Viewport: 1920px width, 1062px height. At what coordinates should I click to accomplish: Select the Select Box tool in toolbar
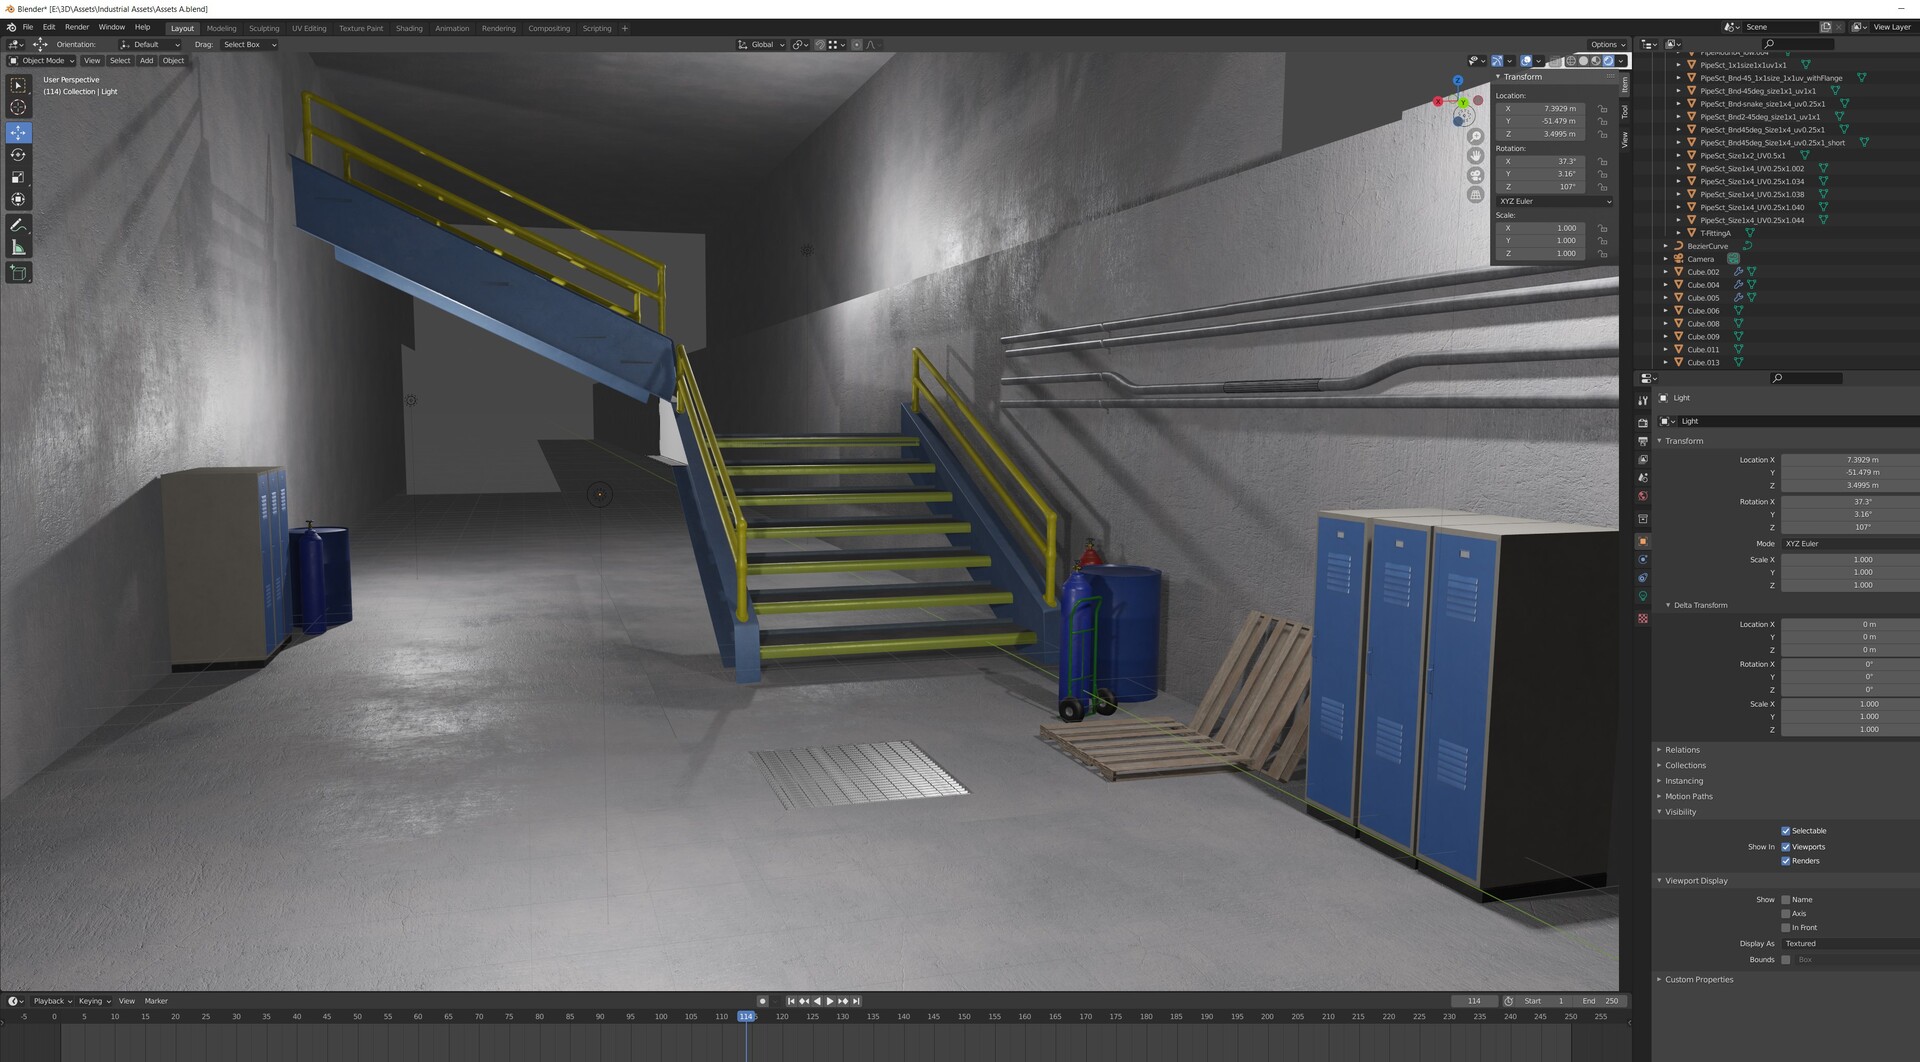click(18, 86)
